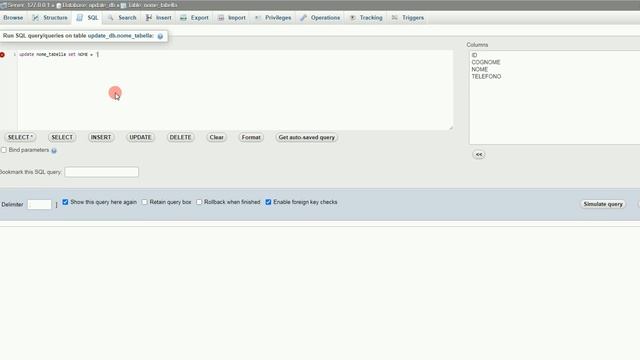Screen dimensions: 640x360
Task: Click the Tracking eye icon
Action: pyautogui.click(x=353, y=18)
